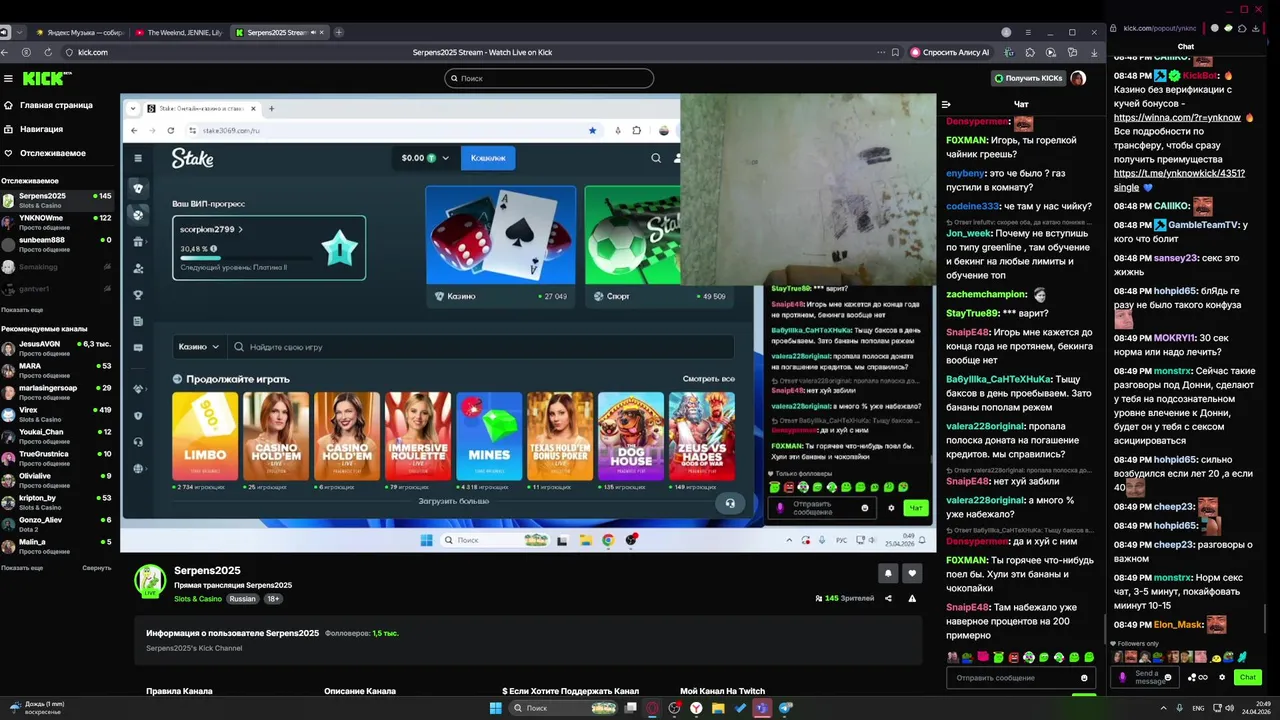Switch to the Яндекс Музыка tab

(78, 32)
